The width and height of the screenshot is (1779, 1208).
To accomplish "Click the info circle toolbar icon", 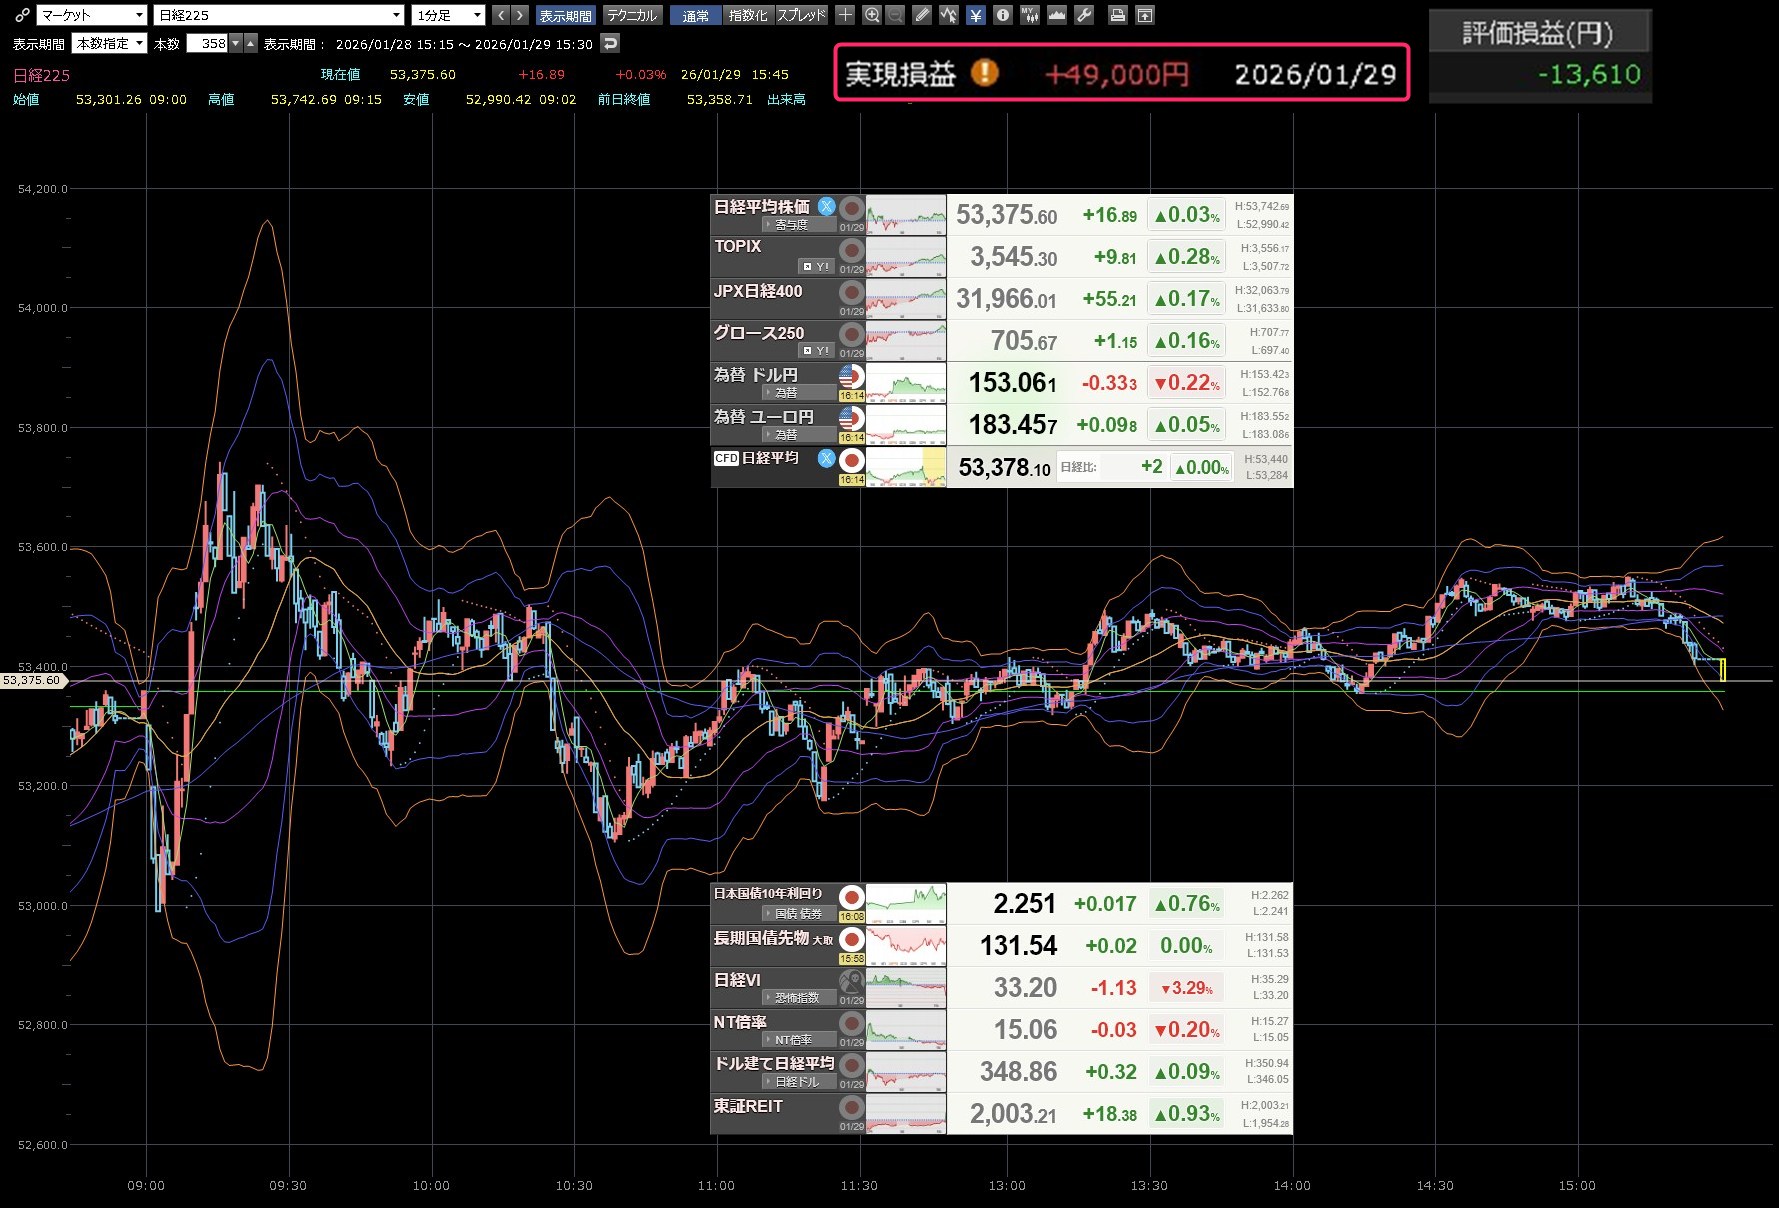I will [1002, 15].
